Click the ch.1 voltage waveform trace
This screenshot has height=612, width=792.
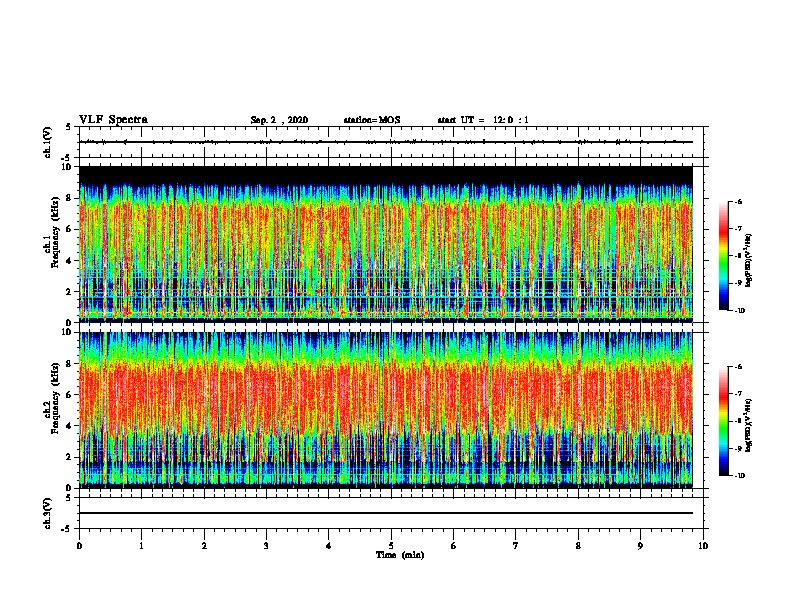386,142
